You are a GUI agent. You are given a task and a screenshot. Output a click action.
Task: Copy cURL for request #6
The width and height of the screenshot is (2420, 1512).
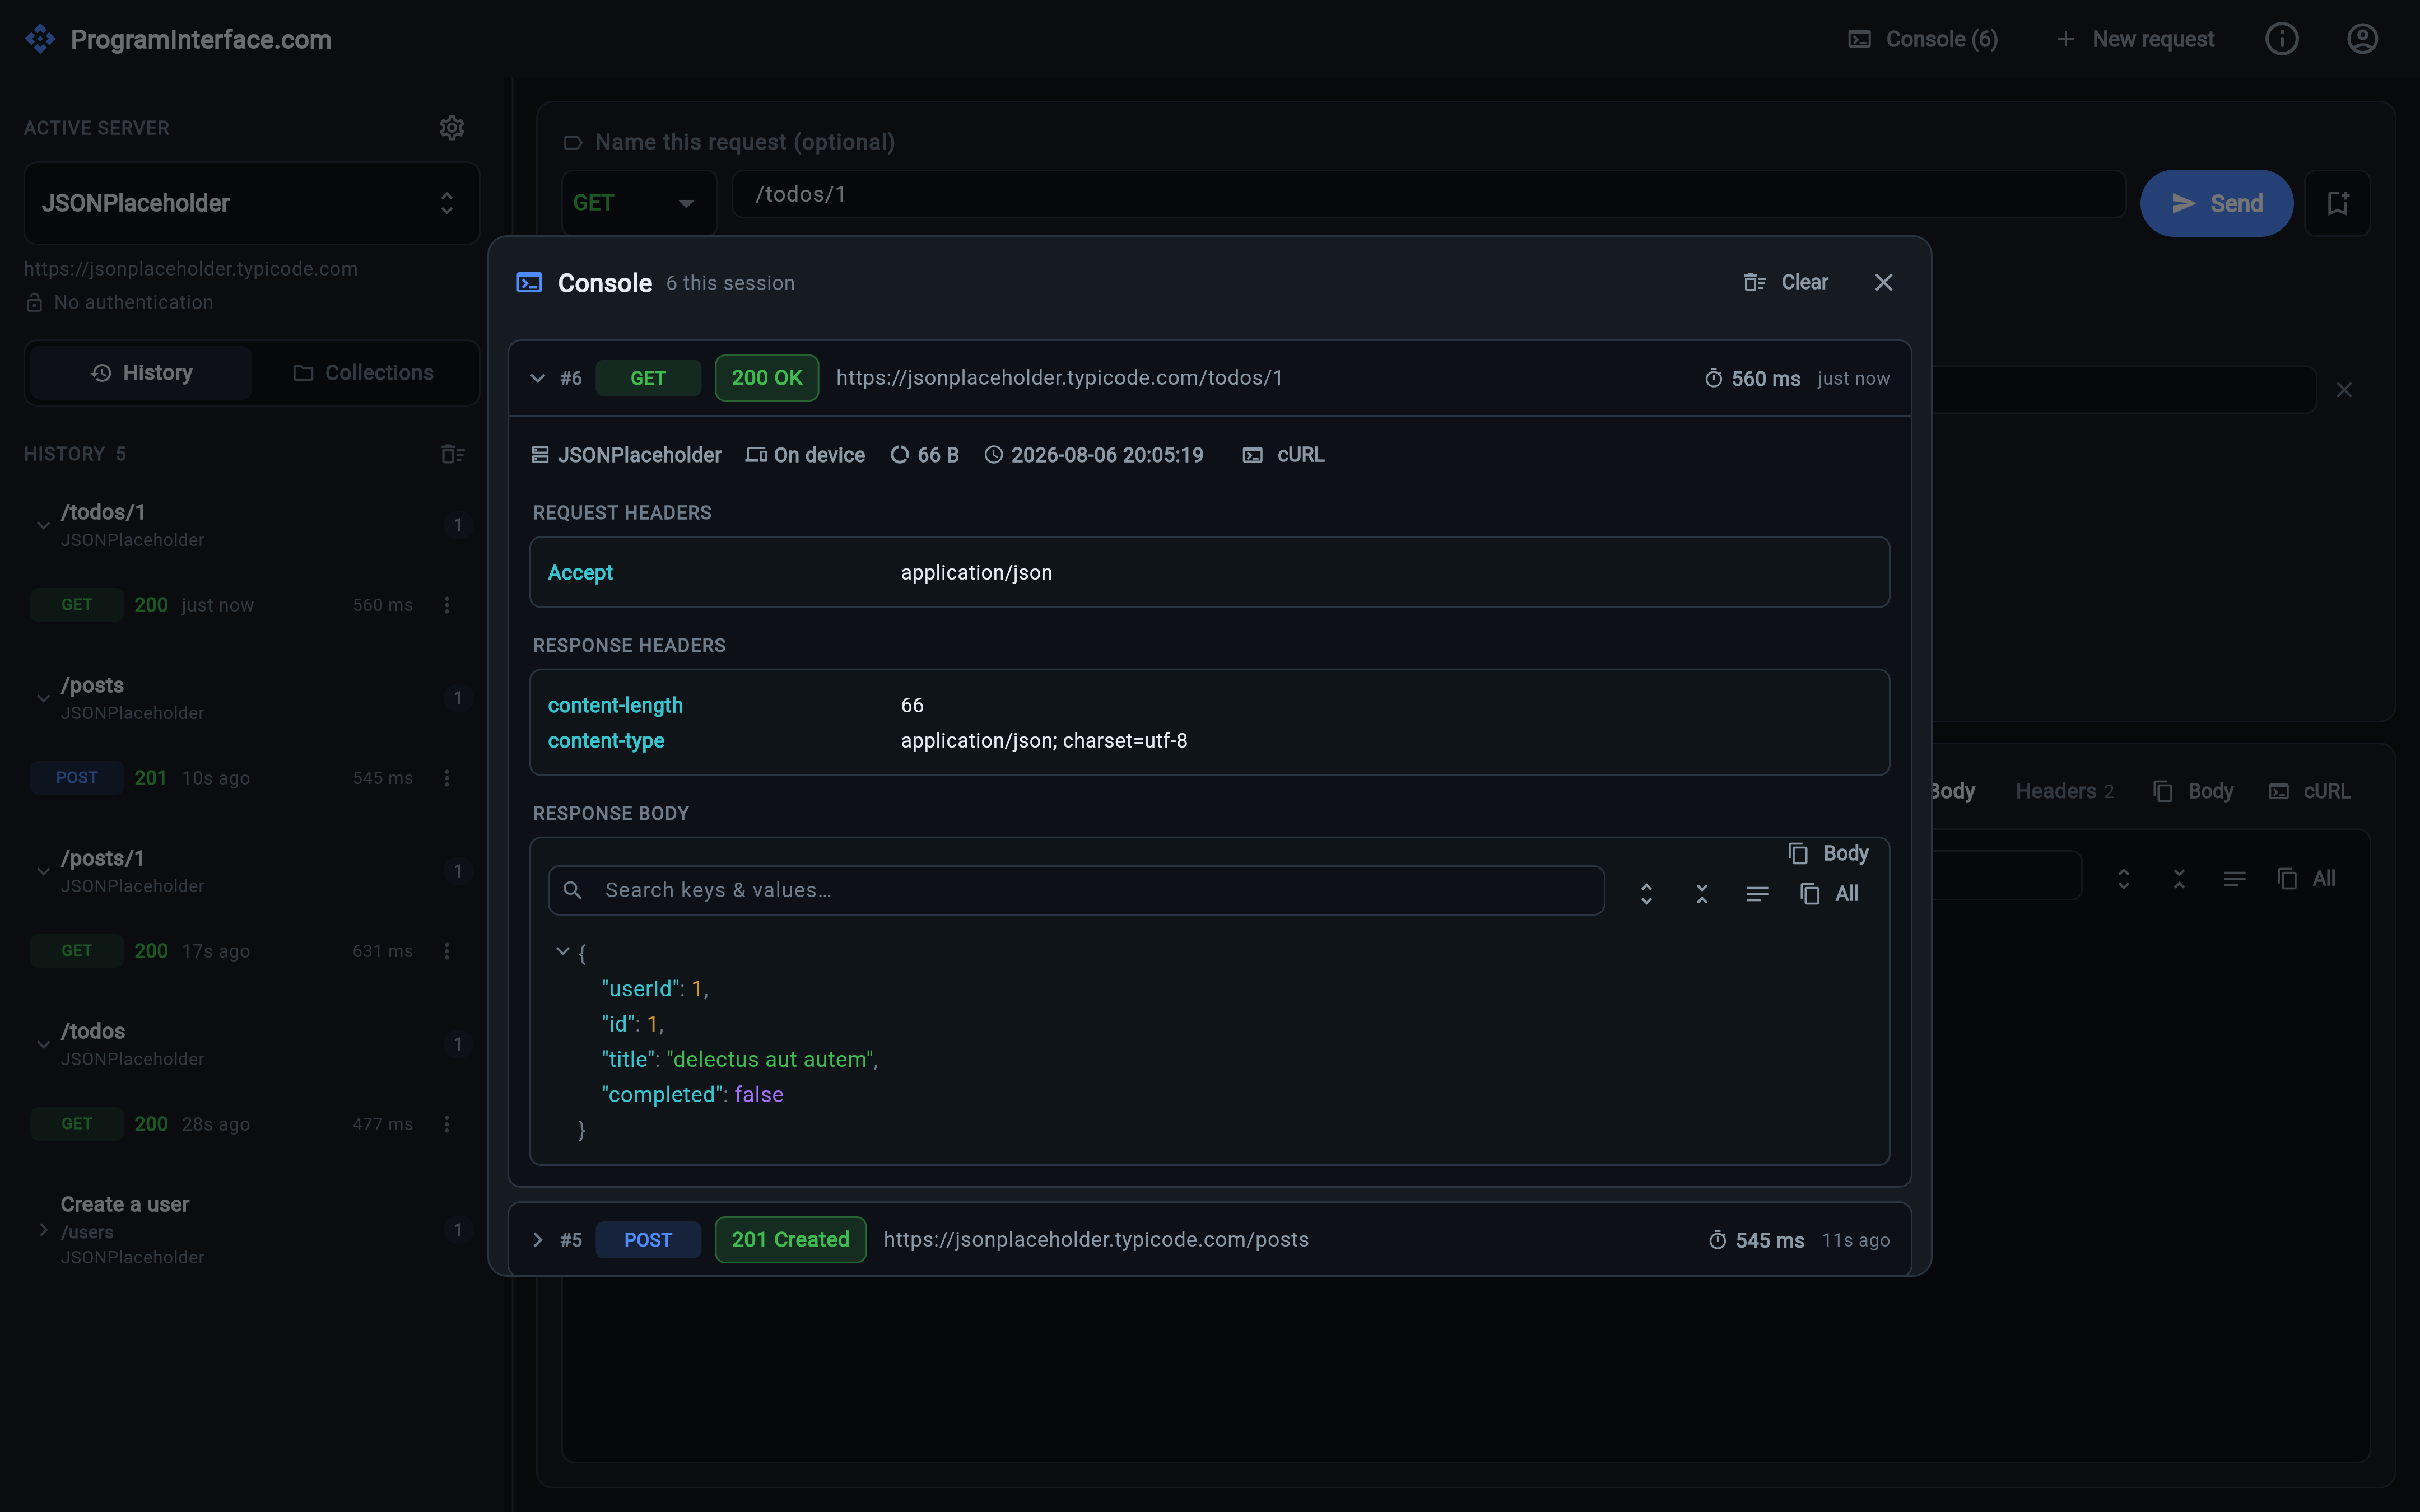1283,455
